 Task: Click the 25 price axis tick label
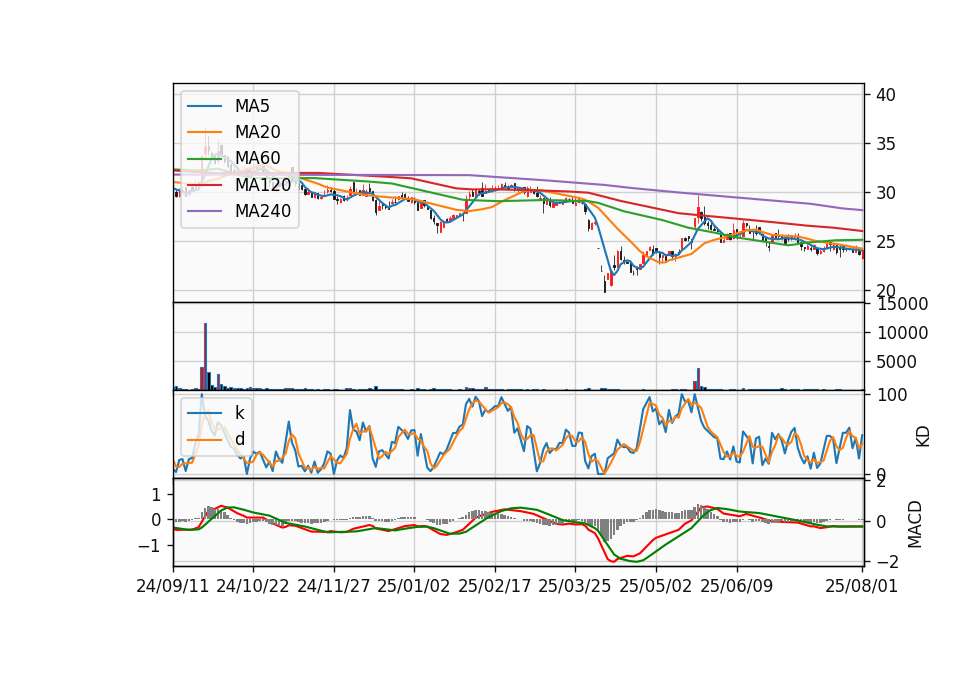tap(886, 242)
